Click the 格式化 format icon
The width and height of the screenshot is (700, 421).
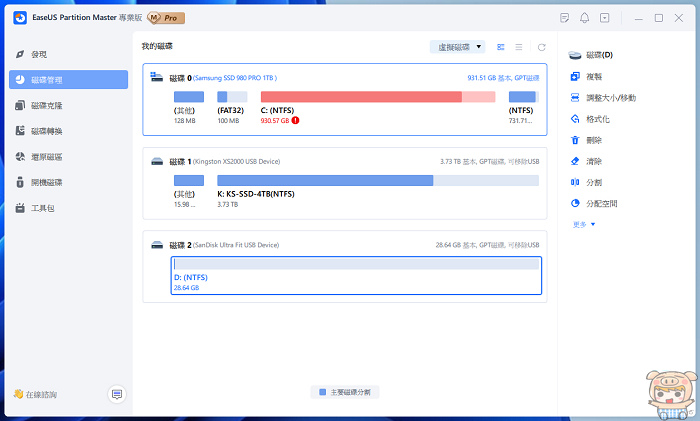coord(575,119)
